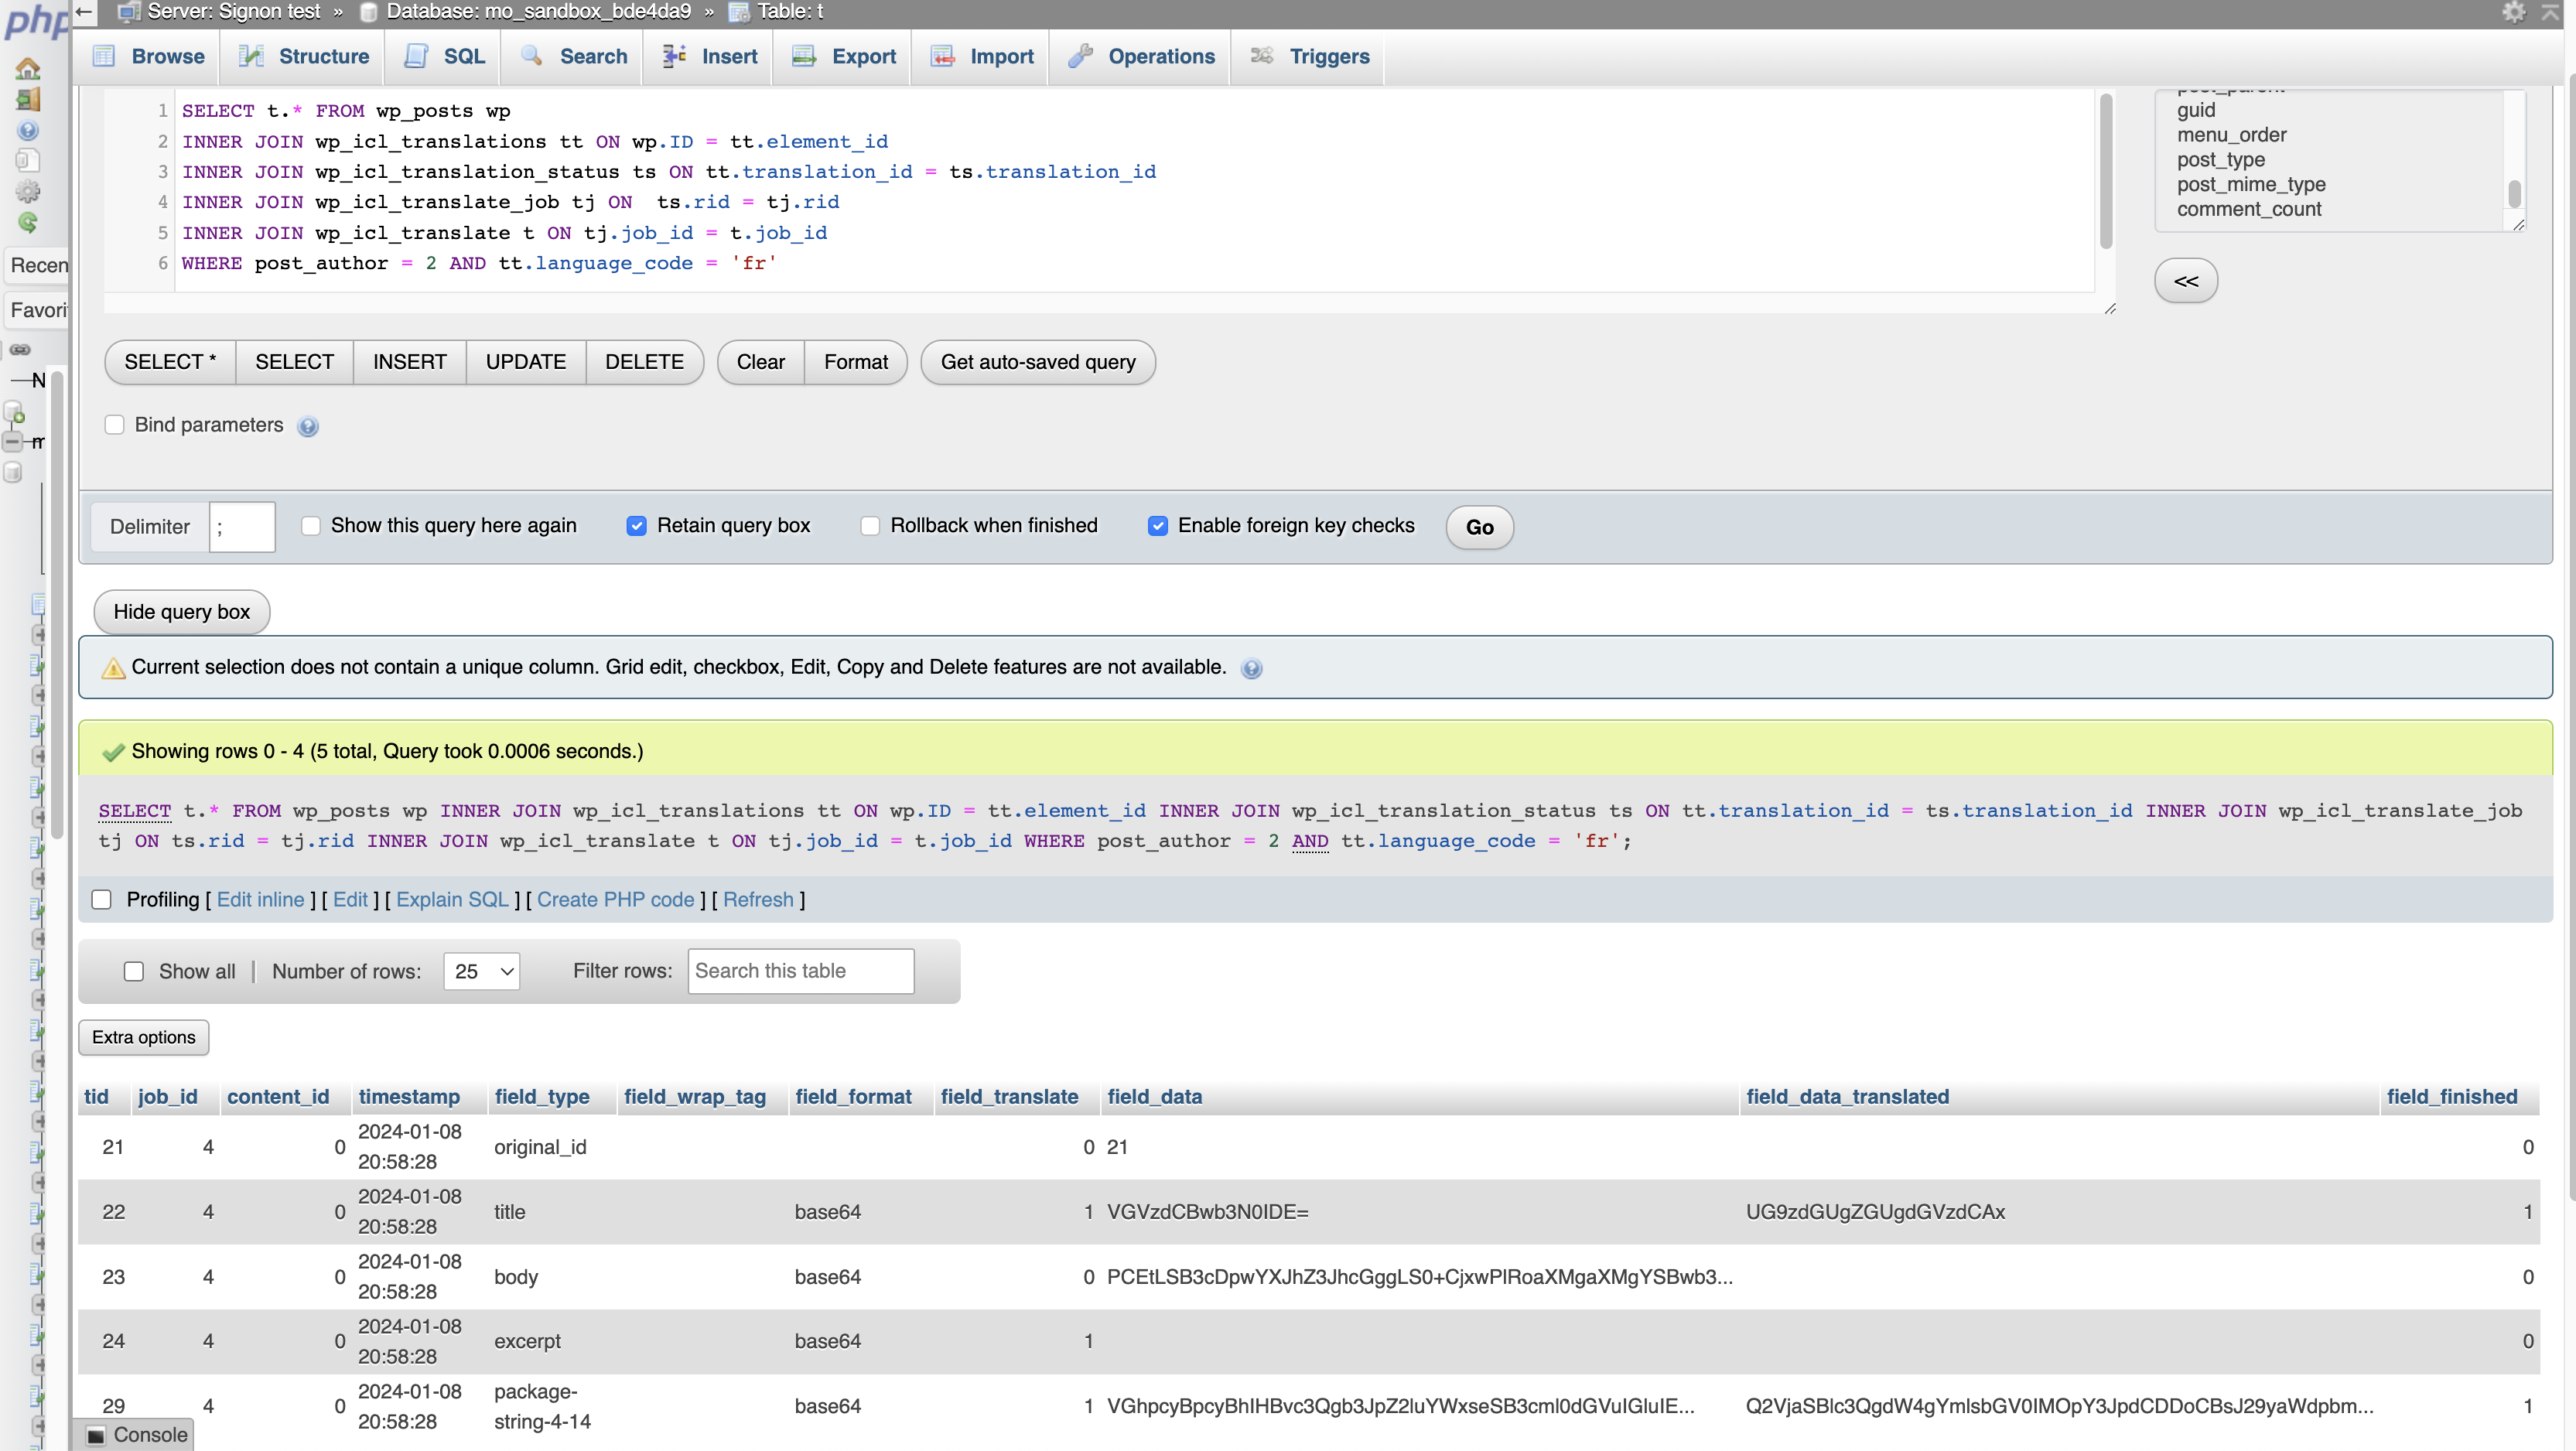Image resolution: width=2576 pixels, height=1451 pixels.
Task: Open Explain SQL link
Action: tap(452, 900)
